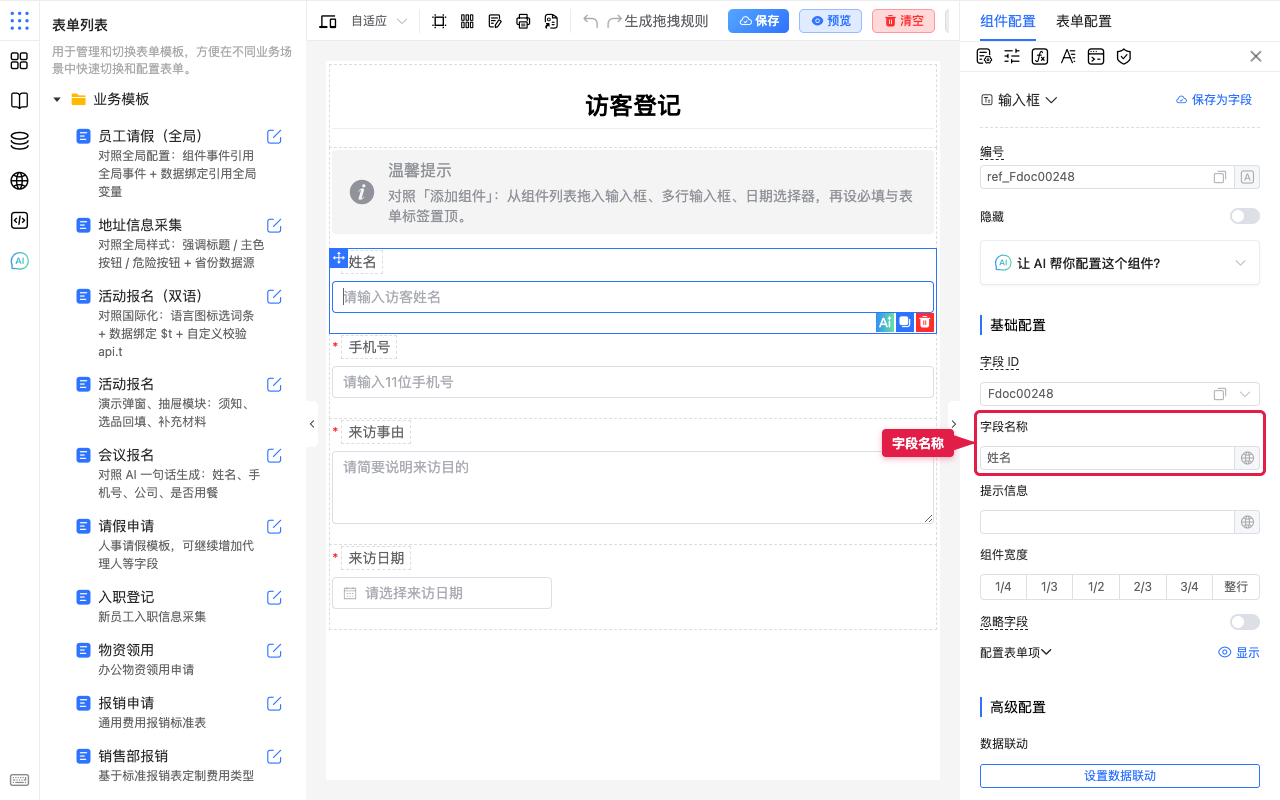Click the undo arrow in the toolbar
The width and height of the screenshot is (1280, 800).
click(x=591, y=21)
